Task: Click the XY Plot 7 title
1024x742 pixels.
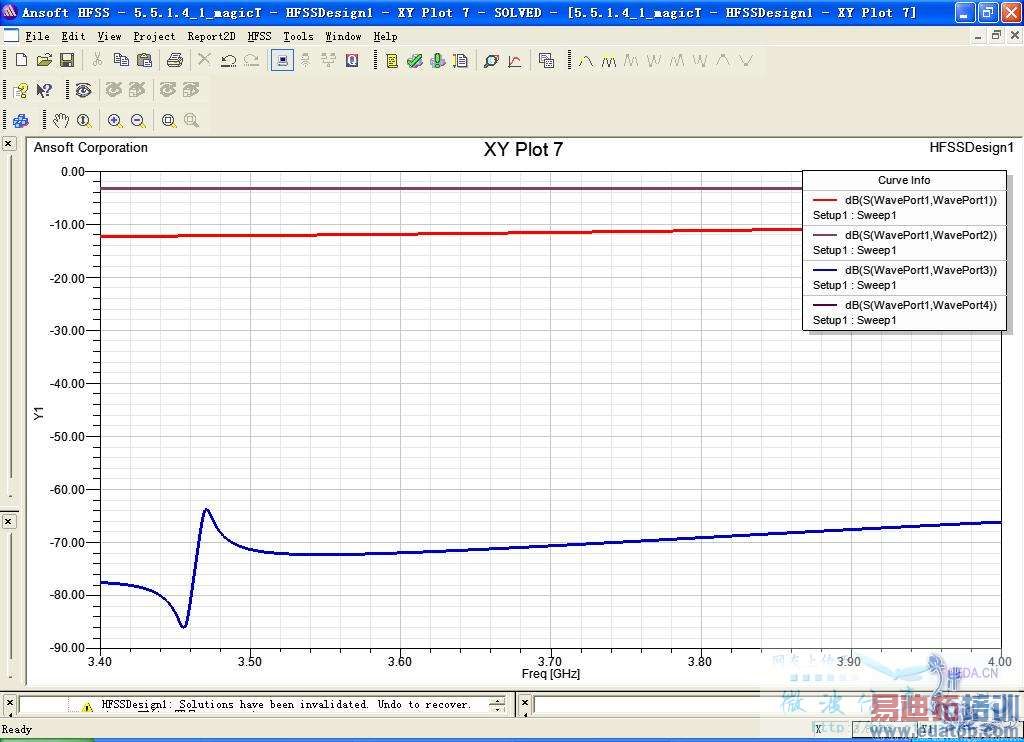Action: click(x=523, y=150)
